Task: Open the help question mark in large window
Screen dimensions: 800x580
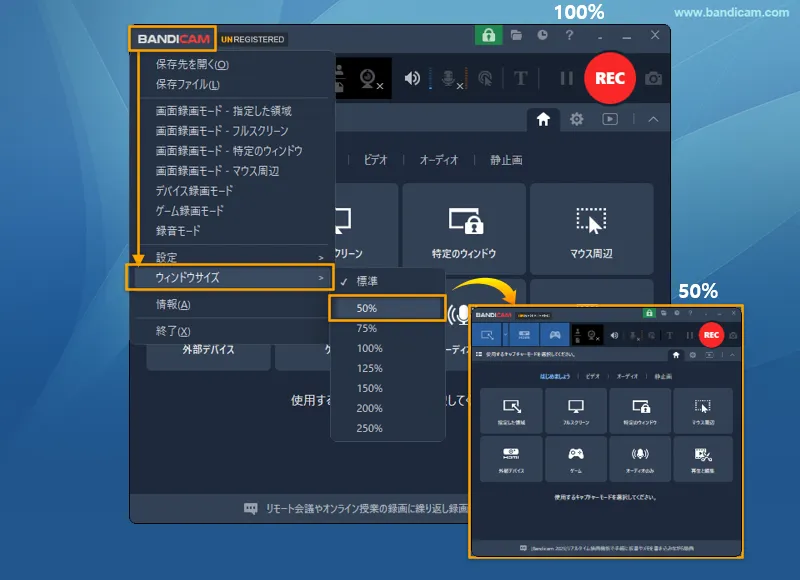Action: [569, 35]
